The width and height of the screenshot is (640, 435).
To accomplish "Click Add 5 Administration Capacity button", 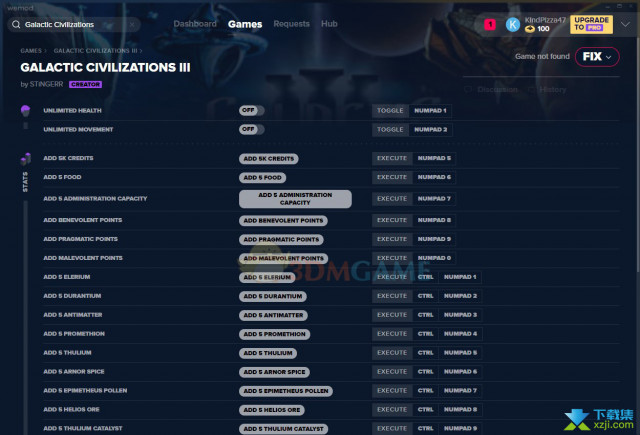I will click(295, 199).
